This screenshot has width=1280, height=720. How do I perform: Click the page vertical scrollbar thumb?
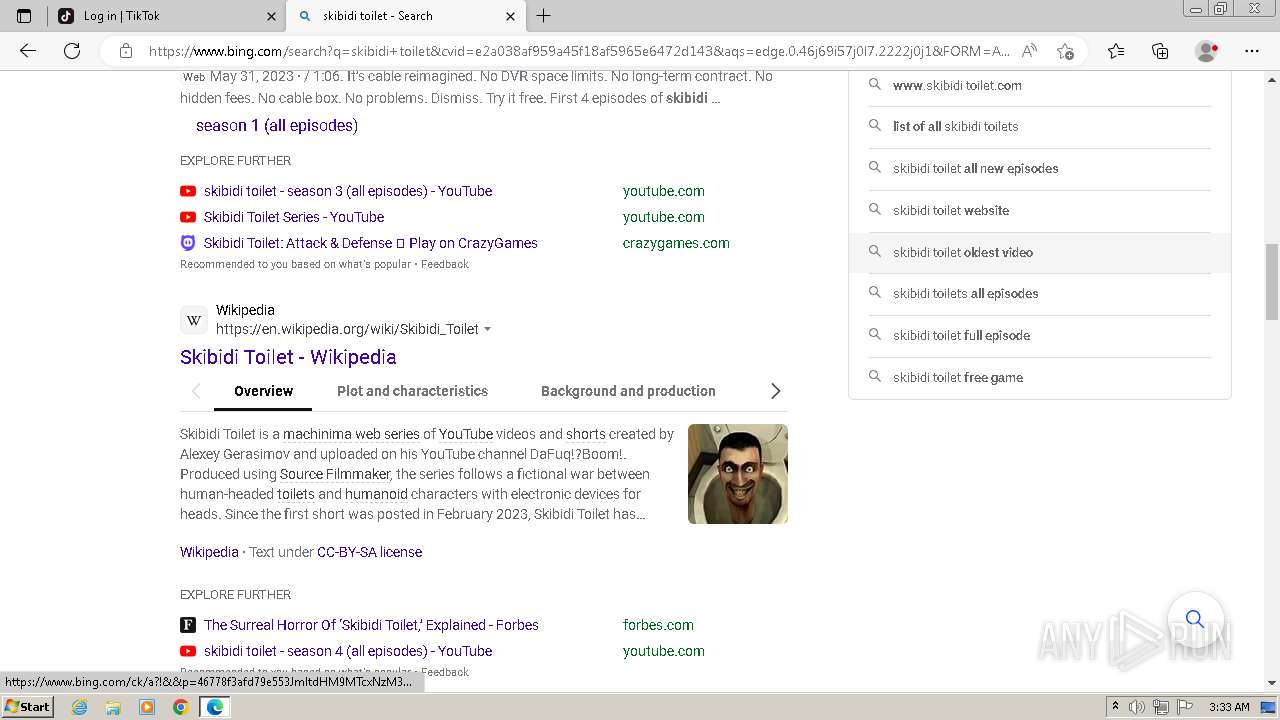click(x=1272, y=282)
